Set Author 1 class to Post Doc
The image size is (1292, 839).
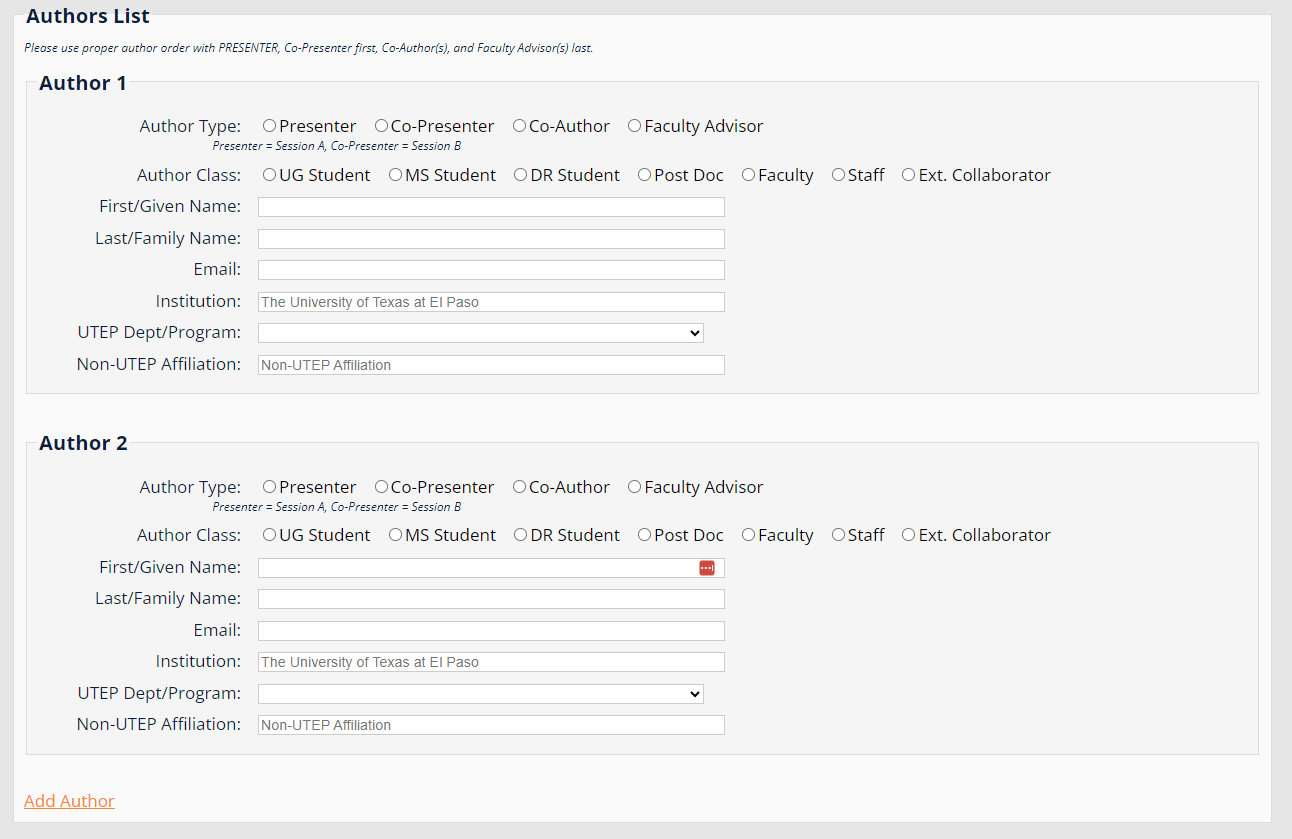(x=644, y=175)
